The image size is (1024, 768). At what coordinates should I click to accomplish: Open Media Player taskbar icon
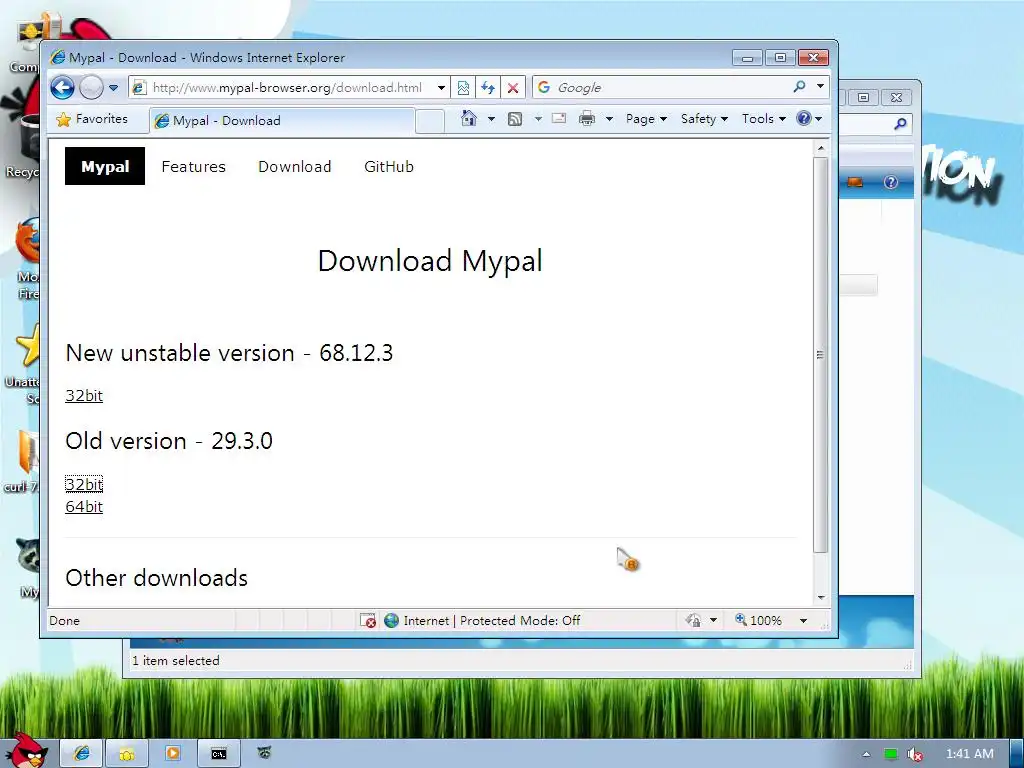172,754
